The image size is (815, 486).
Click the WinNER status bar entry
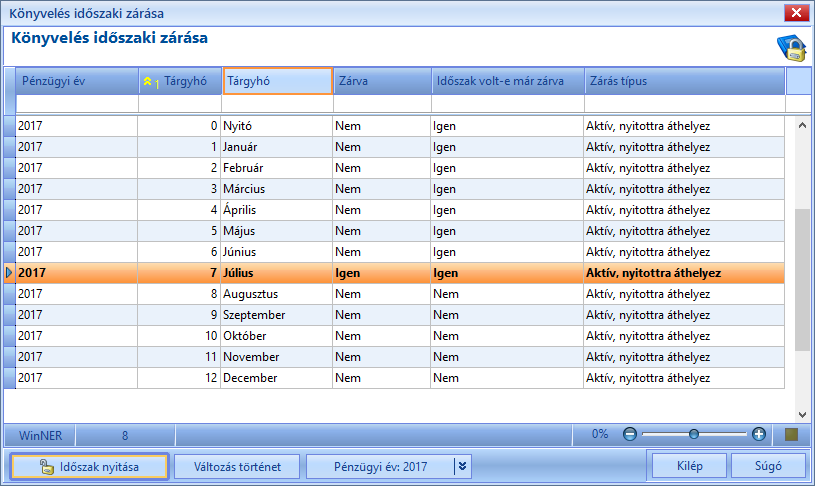[x=40, y=435]
